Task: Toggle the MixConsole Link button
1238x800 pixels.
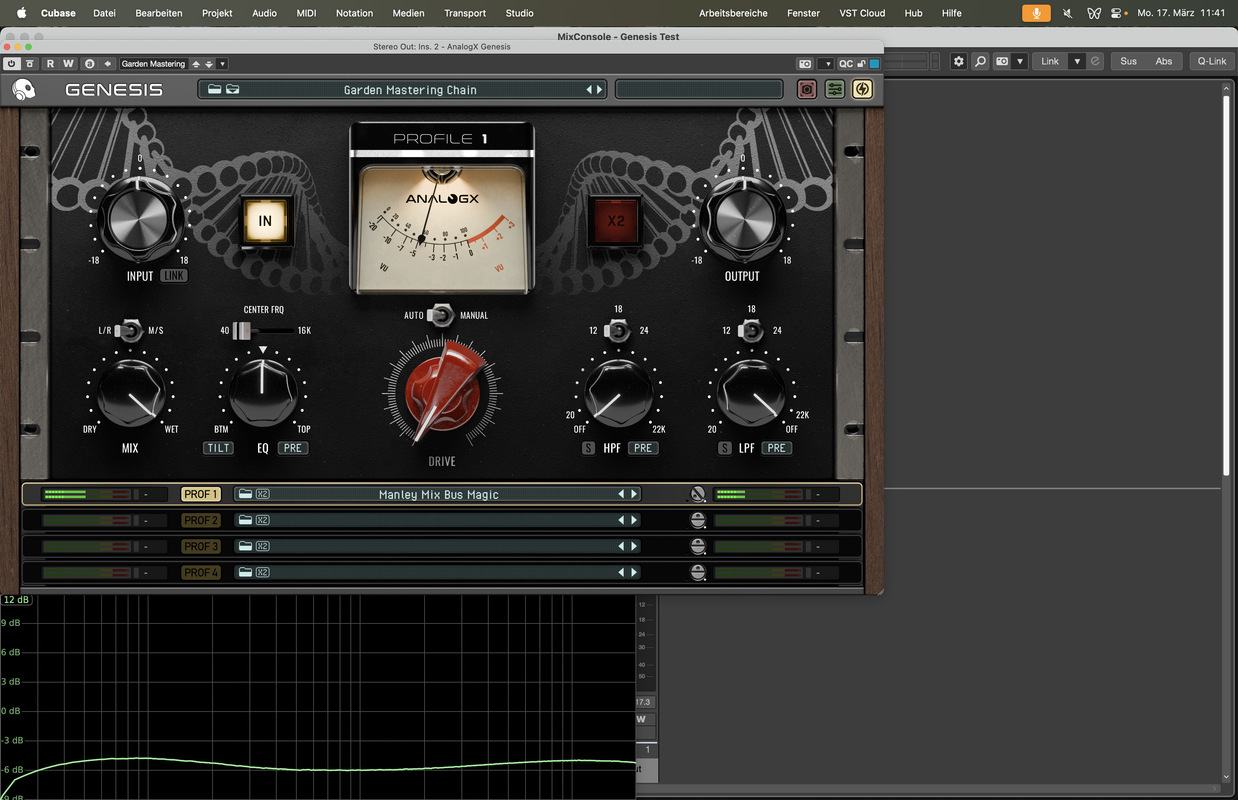Action: click(1050, 61)
